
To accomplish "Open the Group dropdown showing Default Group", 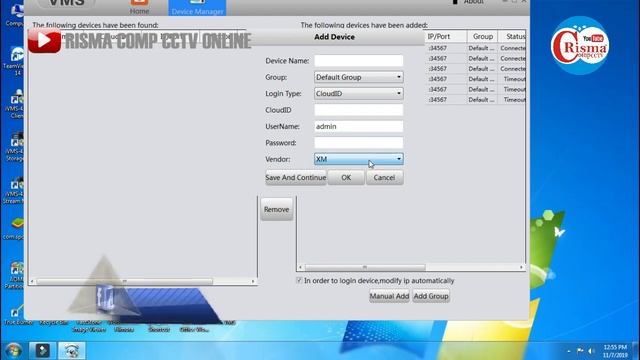I will [x=358, y=77].
